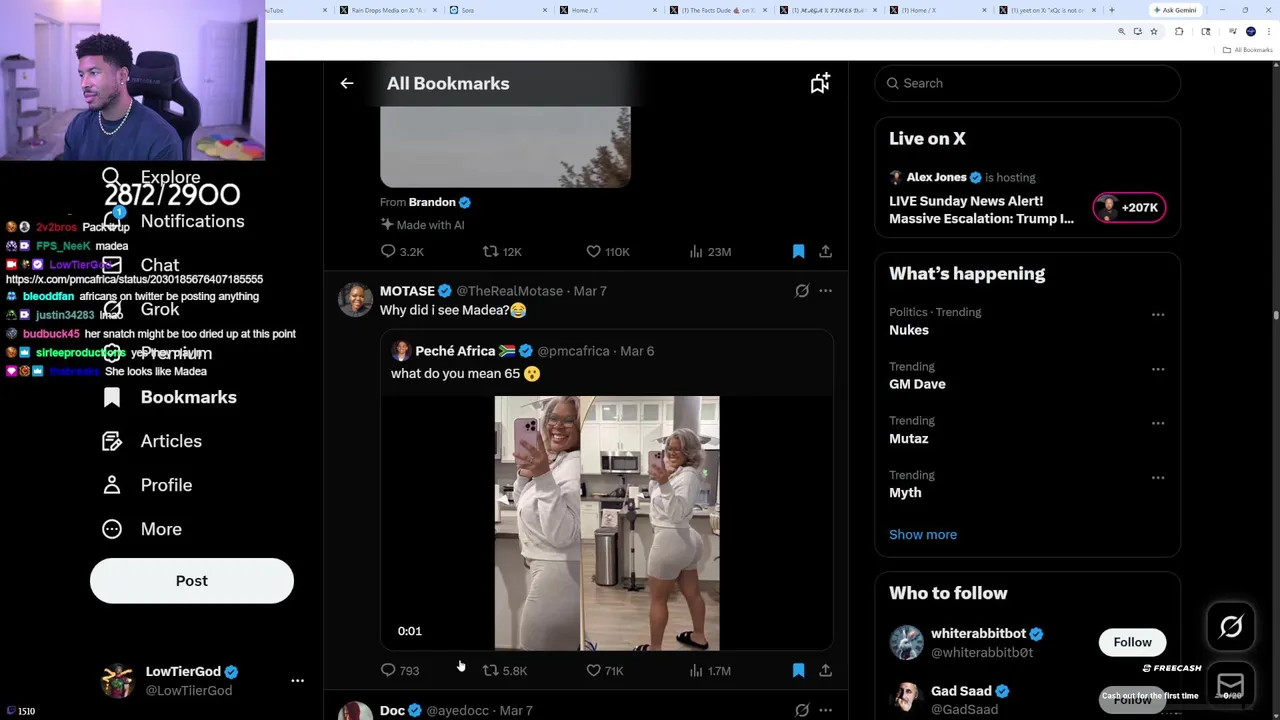Open the Articles sidebar item

[x=152, y=441]
